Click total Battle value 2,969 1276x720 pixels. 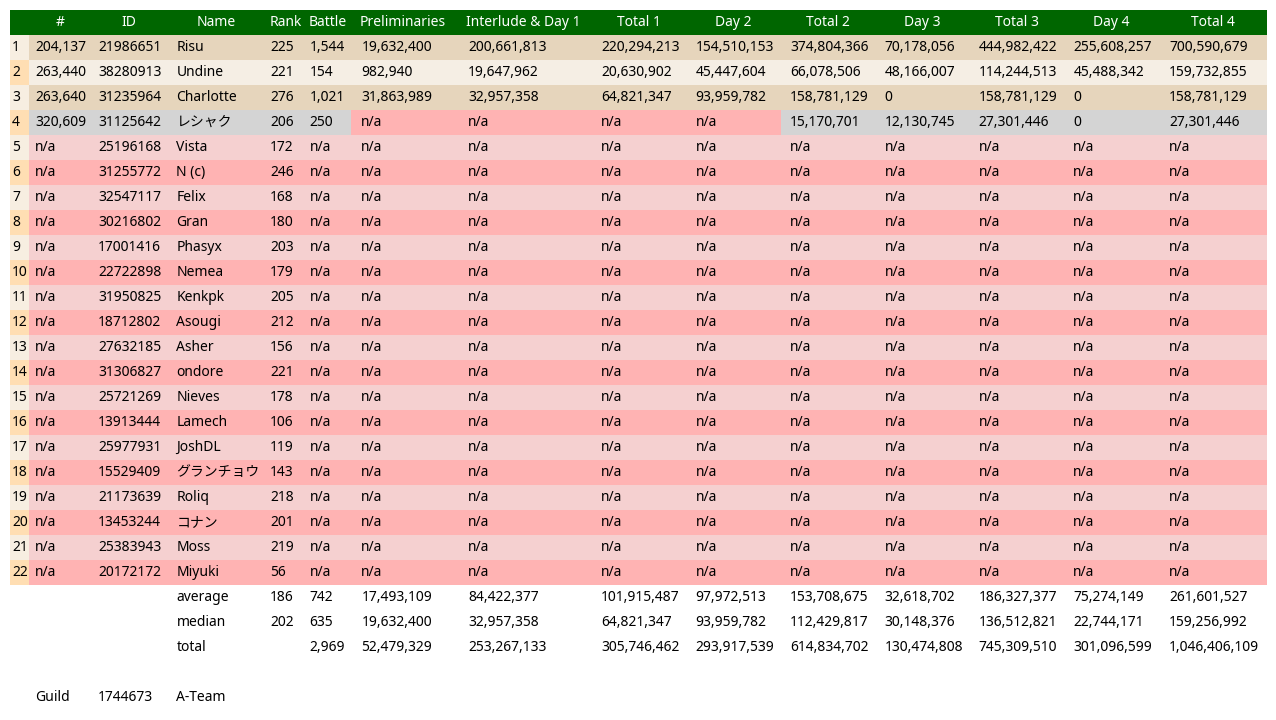coord(327,647)
